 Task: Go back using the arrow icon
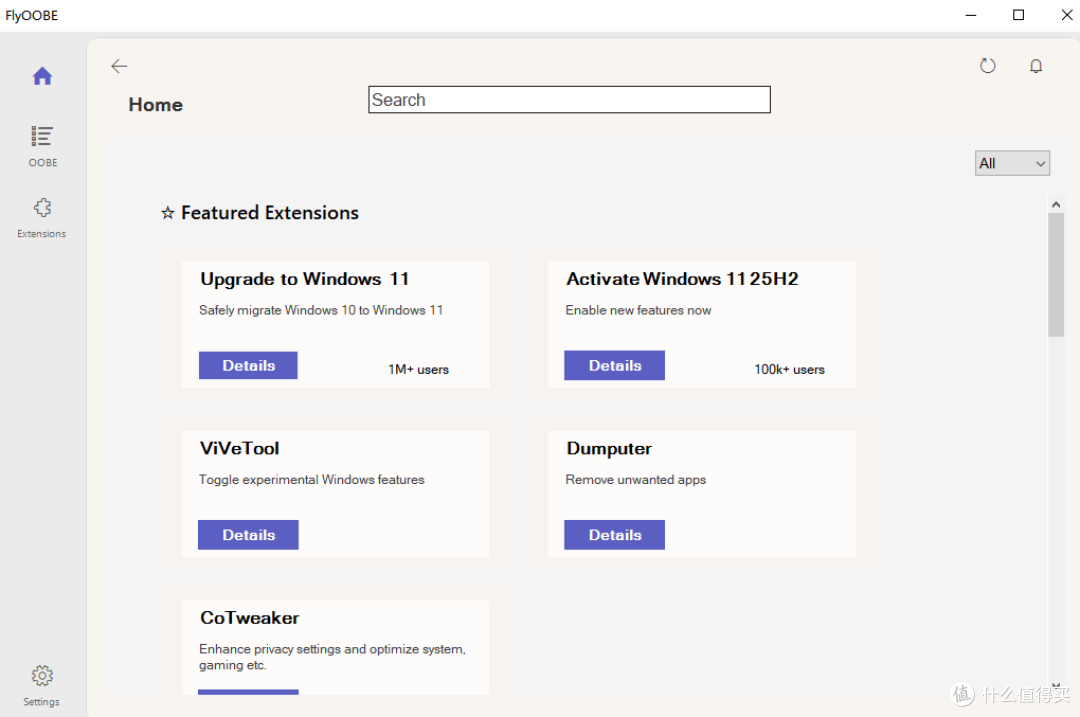(x=119, y=66)
